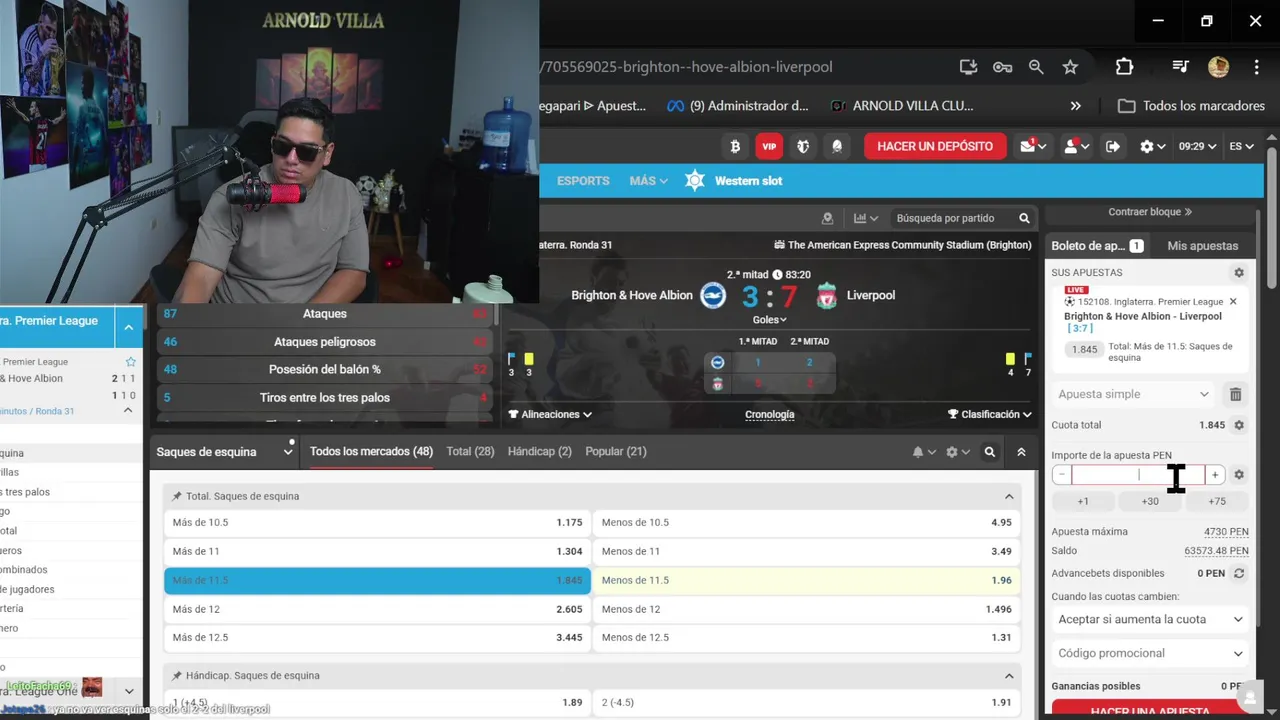
Task: Select Todos los mercados (48) tab
Action: [371, 452]
